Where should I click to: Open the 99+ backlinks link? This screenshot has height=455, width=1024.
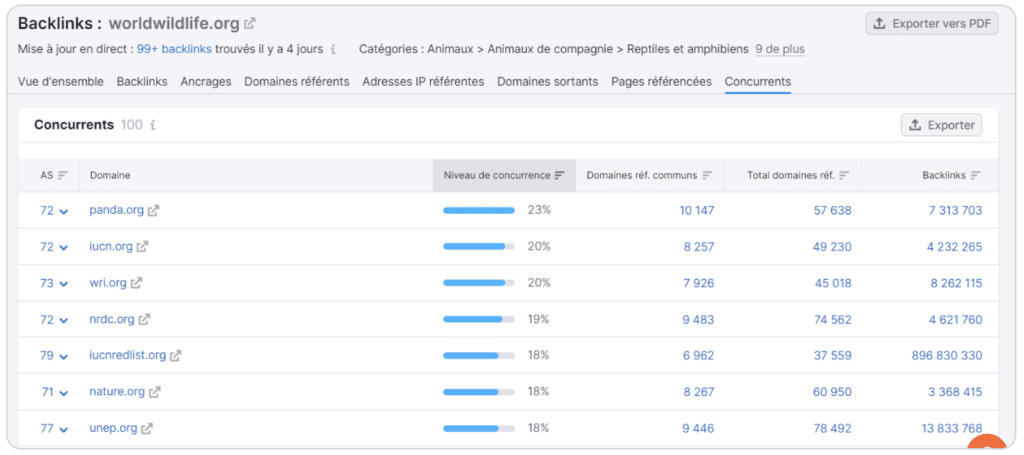point(174,49)
